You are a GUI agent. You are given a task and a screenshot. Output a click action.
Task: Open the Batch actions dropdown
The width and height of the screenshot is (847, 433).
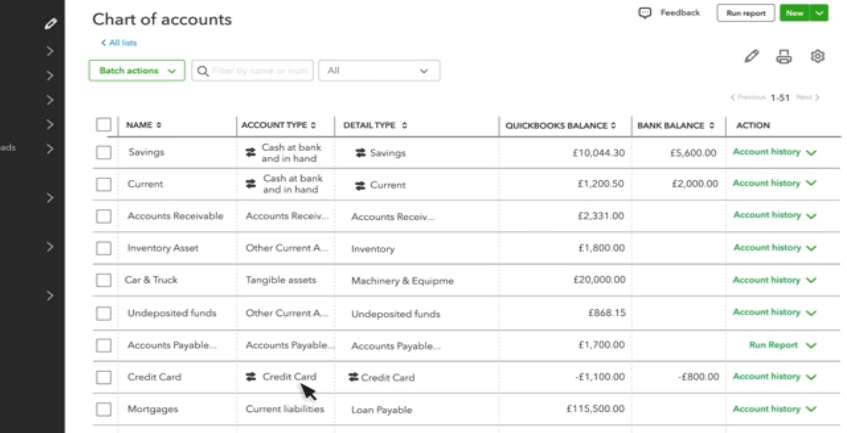137,71
